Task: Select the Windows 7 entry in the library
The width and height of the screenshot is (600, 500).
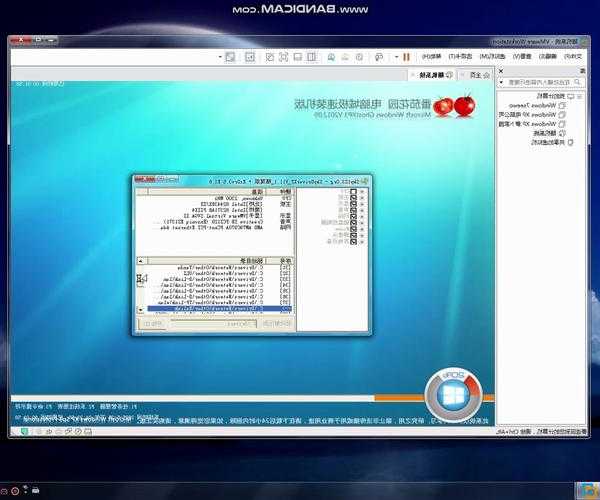Action: 537,105
